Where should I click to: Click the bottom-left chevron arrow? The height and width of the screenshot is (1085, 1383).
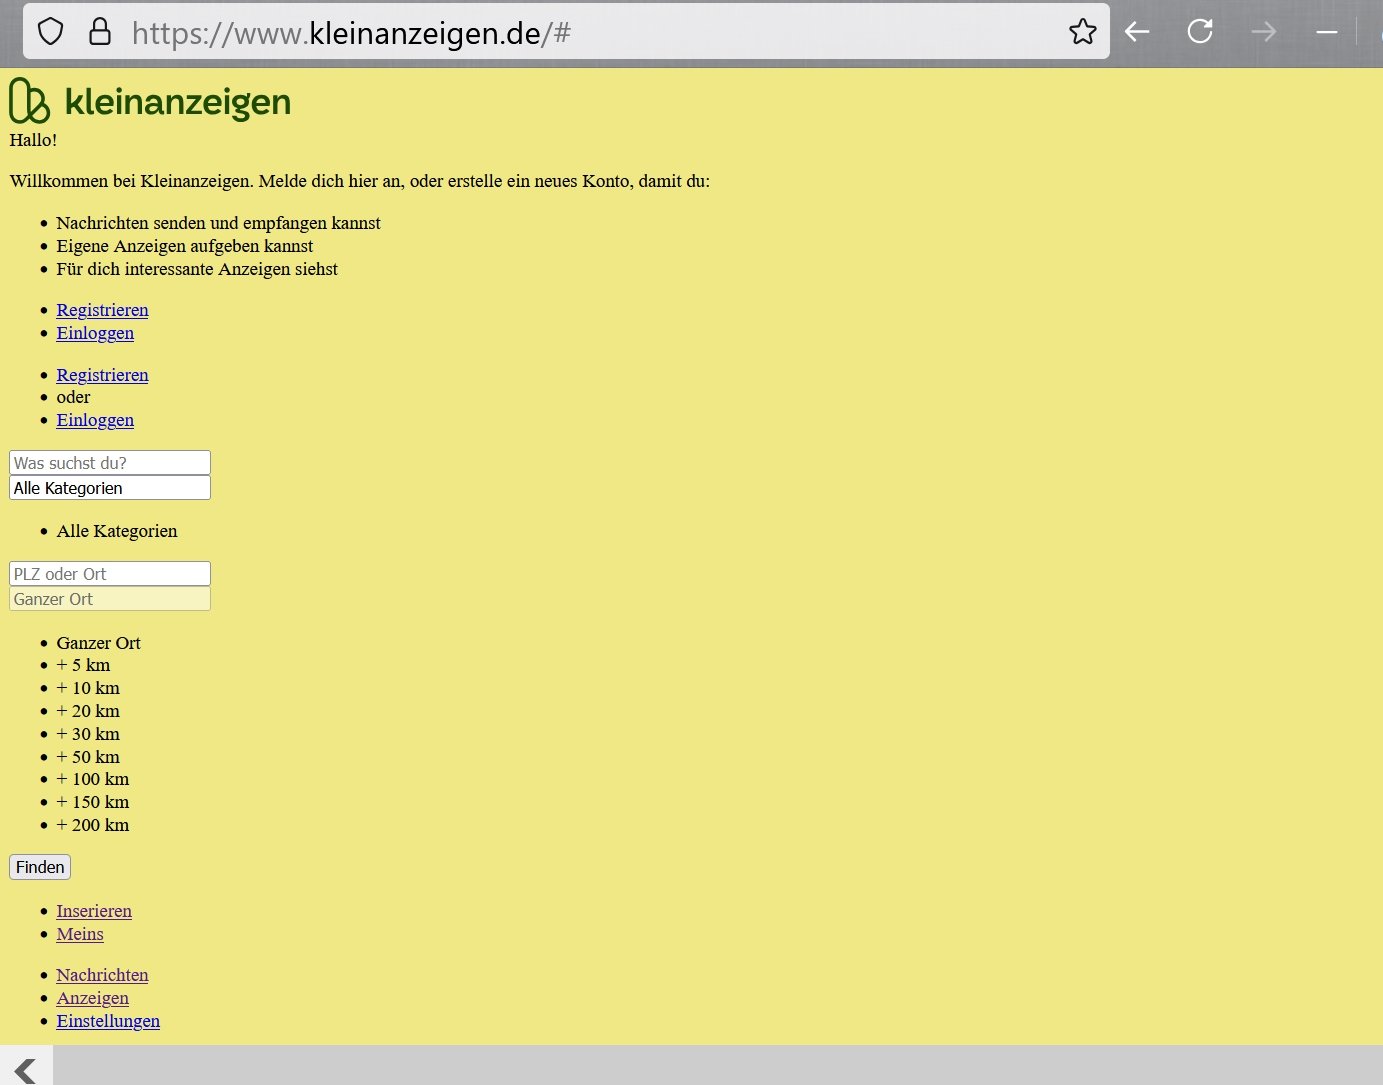[26, 1070]
